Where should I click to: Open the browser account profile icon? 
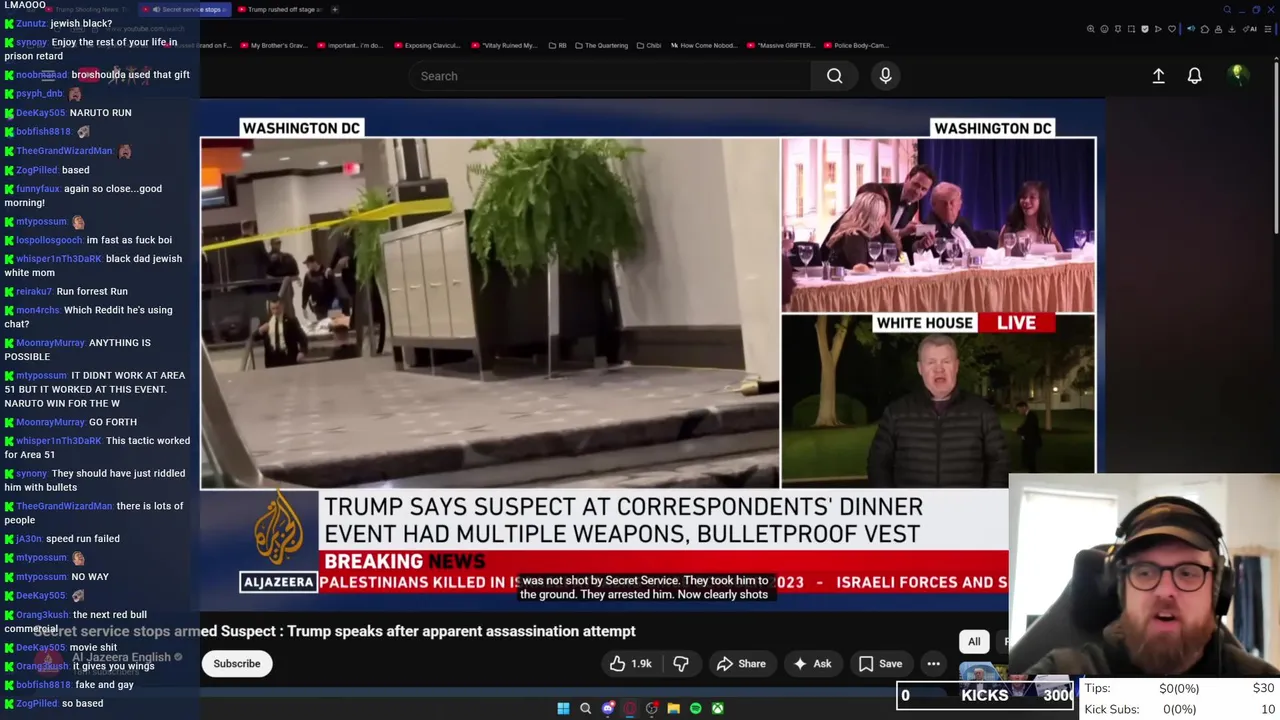point(1218,29)
